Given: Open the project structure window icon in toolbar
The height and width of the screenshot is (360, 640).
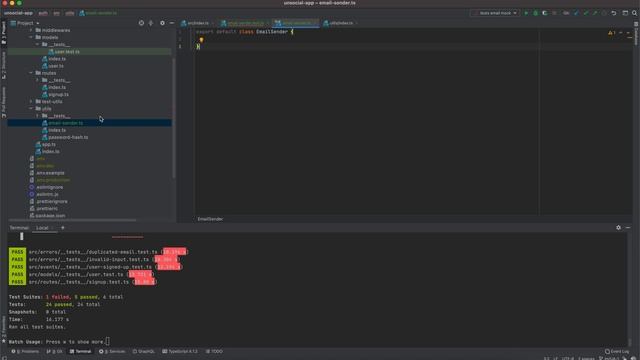Looking at the screenshot, I should 625,13.
